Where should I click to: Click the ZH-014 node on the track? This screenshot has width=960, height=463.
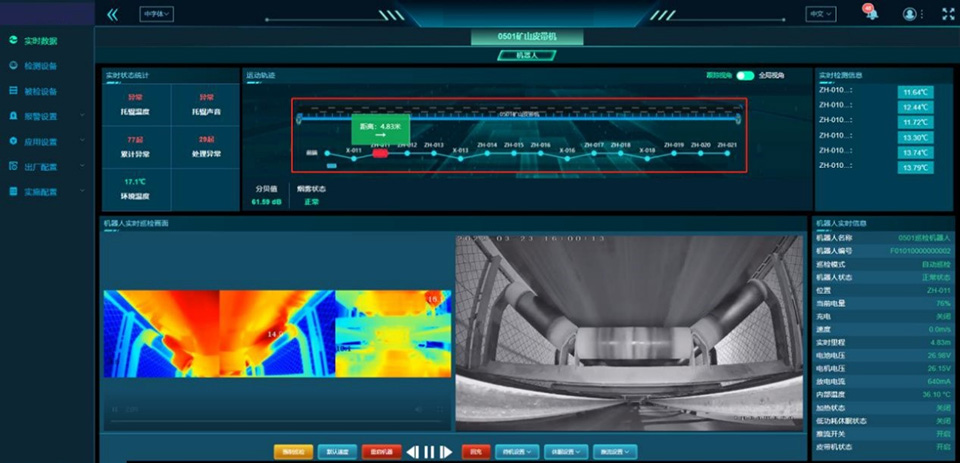tap(487, 153)
